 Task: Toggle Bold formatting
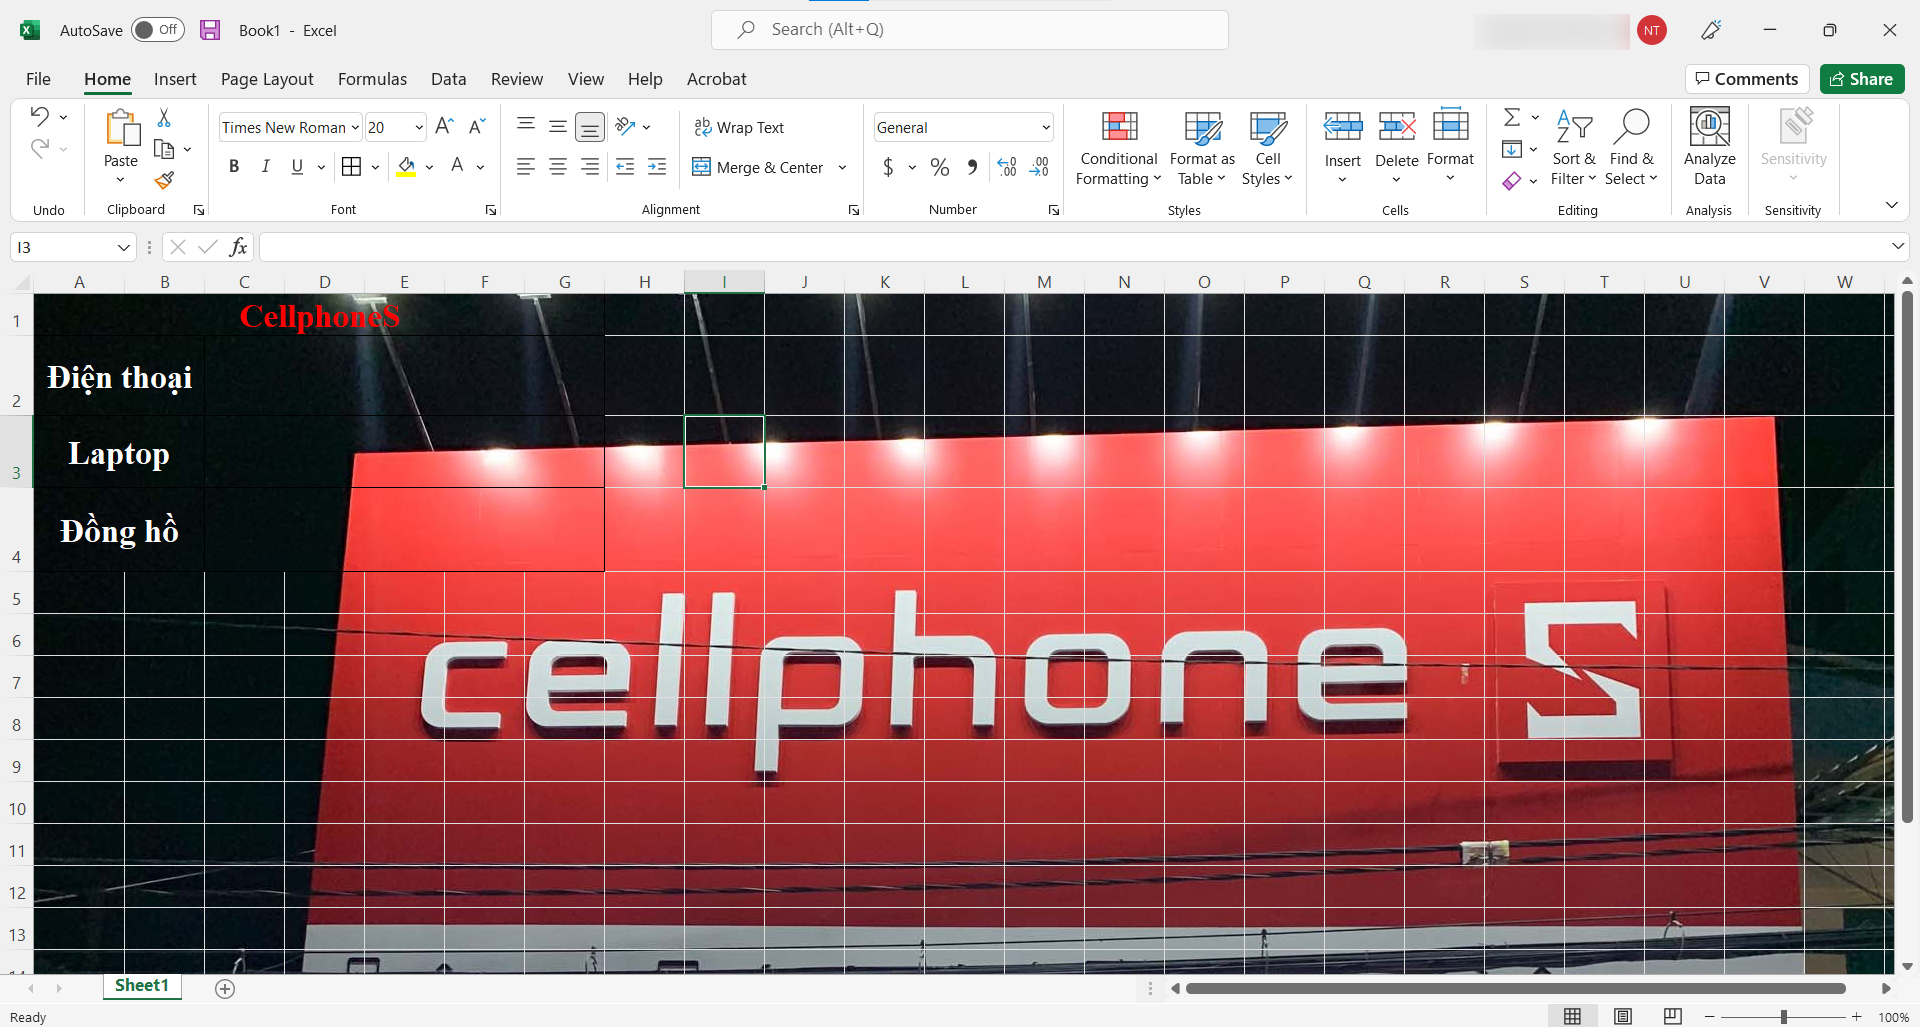(234, 167)
